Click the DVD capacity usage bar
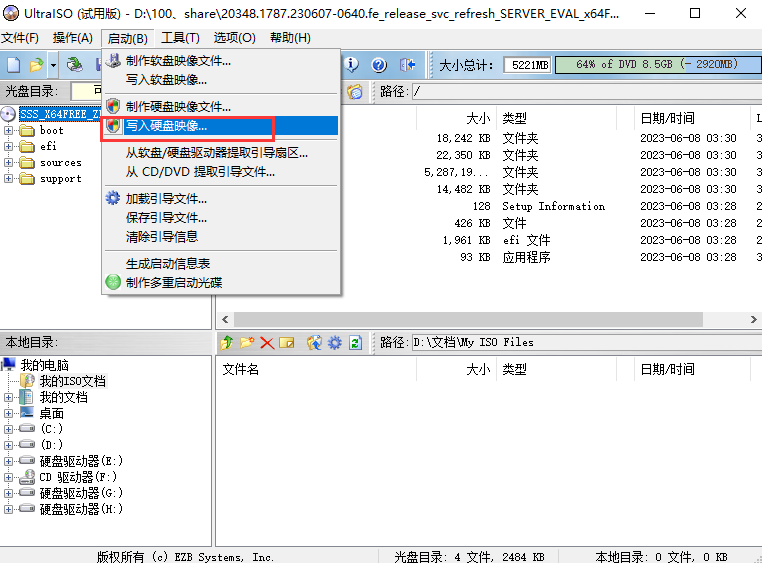This screenshot has width=762, height=563. coord(656,65)
